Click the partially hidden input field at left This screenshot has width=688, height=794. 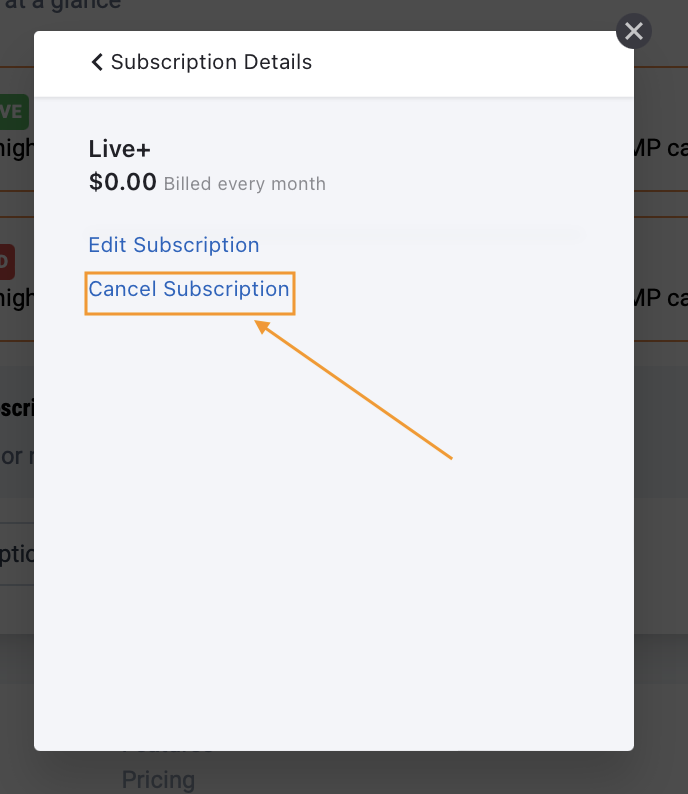pyautogui.click(x=16, y=554)
